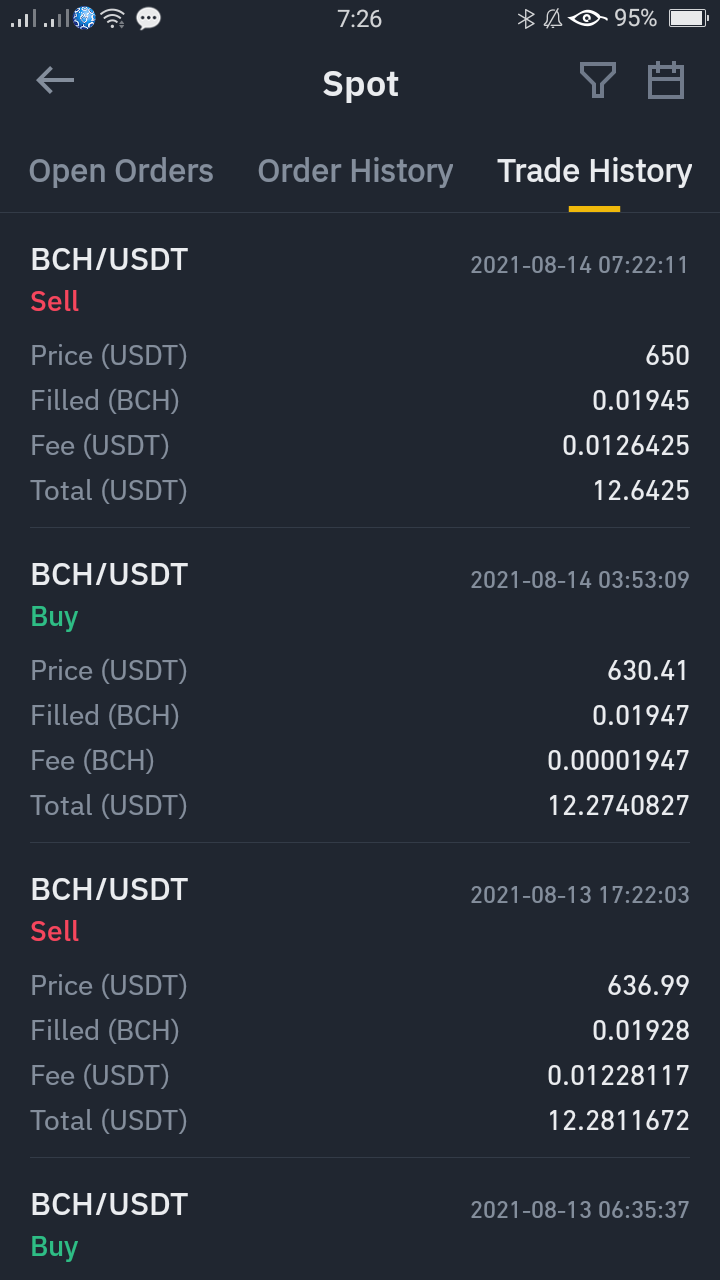Tap the 12.6425 total value

point(641,490)
